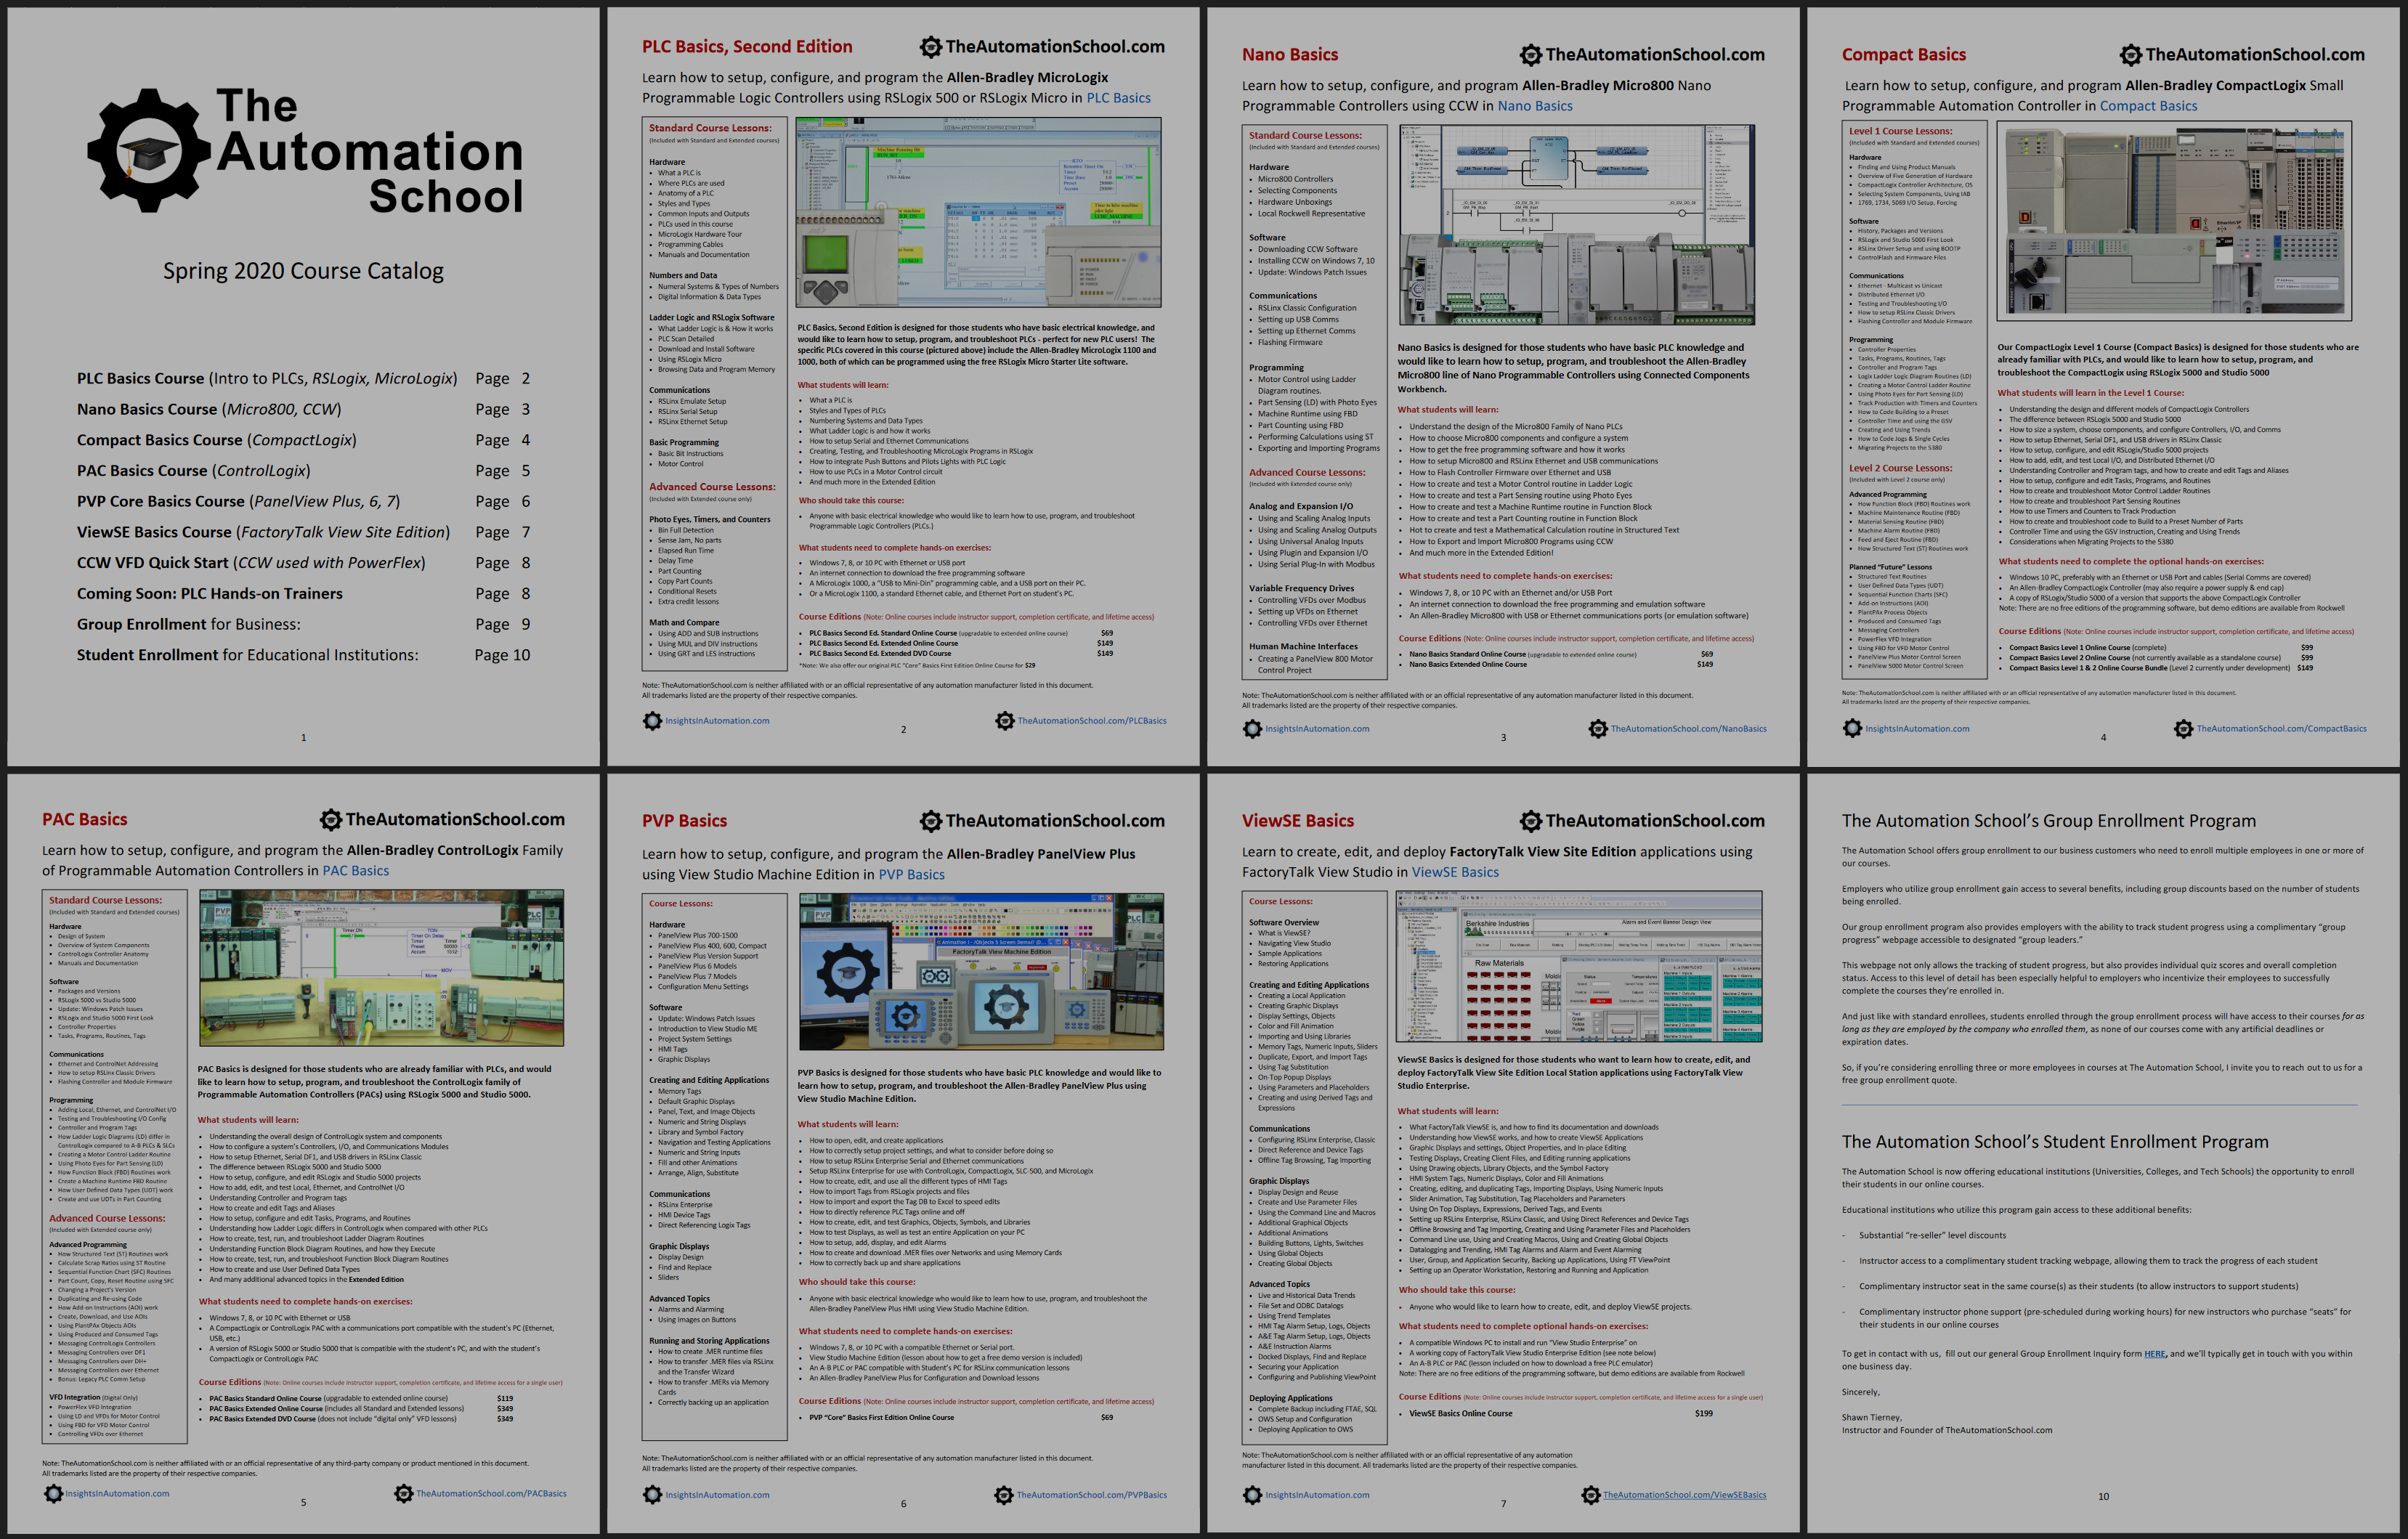Image resolution: width=2408 pixels, height=1539 pixels.
Task: Click gear icon next to TheAutomationSchool.com/CompactBasics footer link
Action: (2183, 729)
